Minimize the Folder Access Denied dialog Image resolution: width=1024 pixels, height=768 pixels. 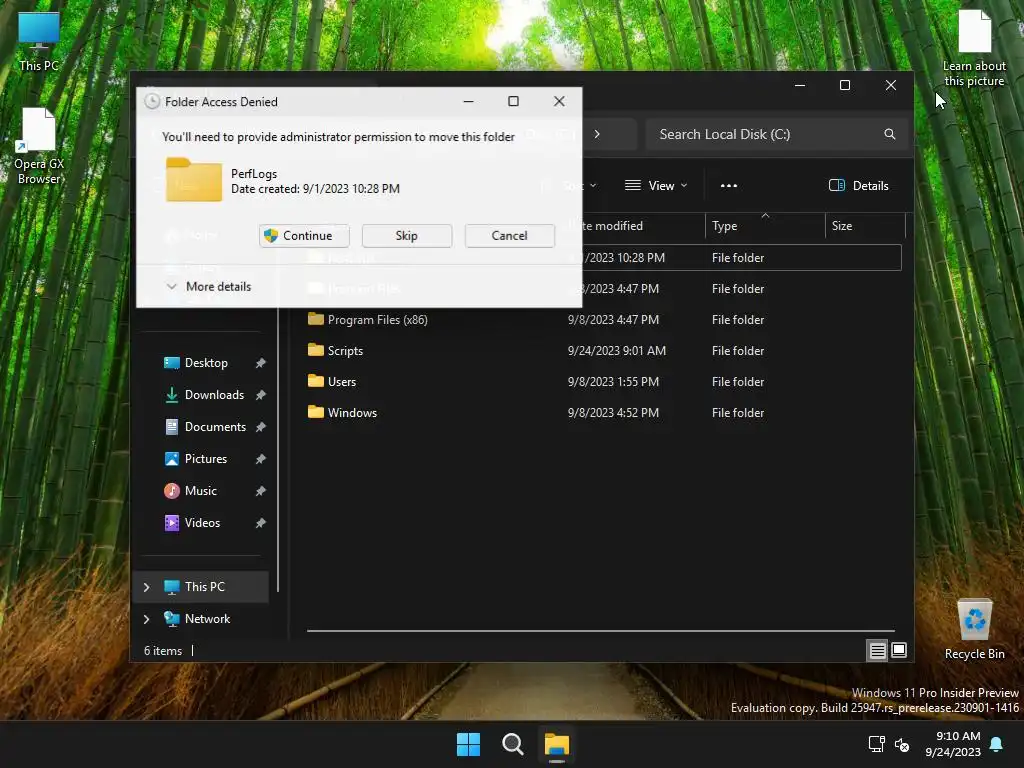point(468,101)
